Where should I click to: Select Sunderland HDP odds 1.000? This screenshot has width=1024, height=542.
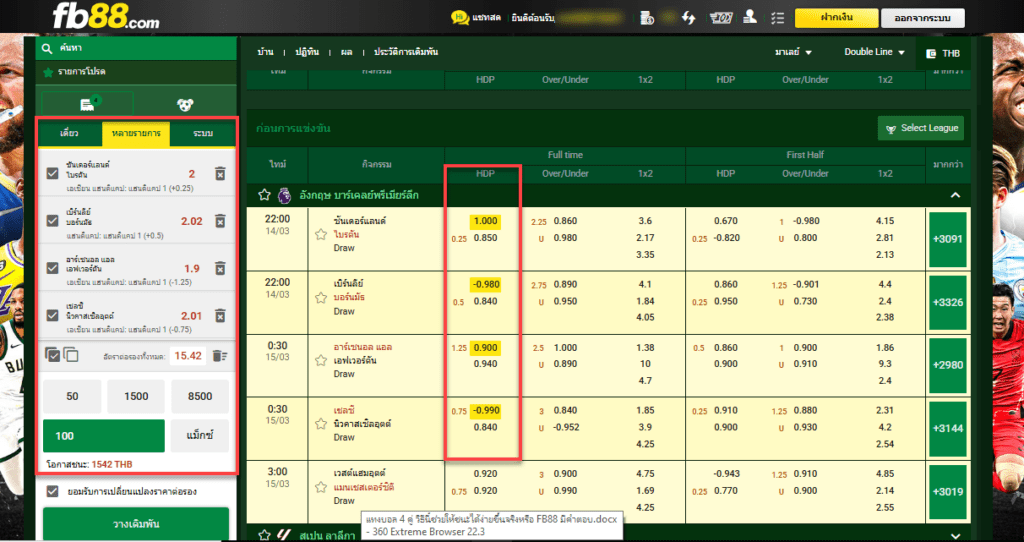[485, 221]
